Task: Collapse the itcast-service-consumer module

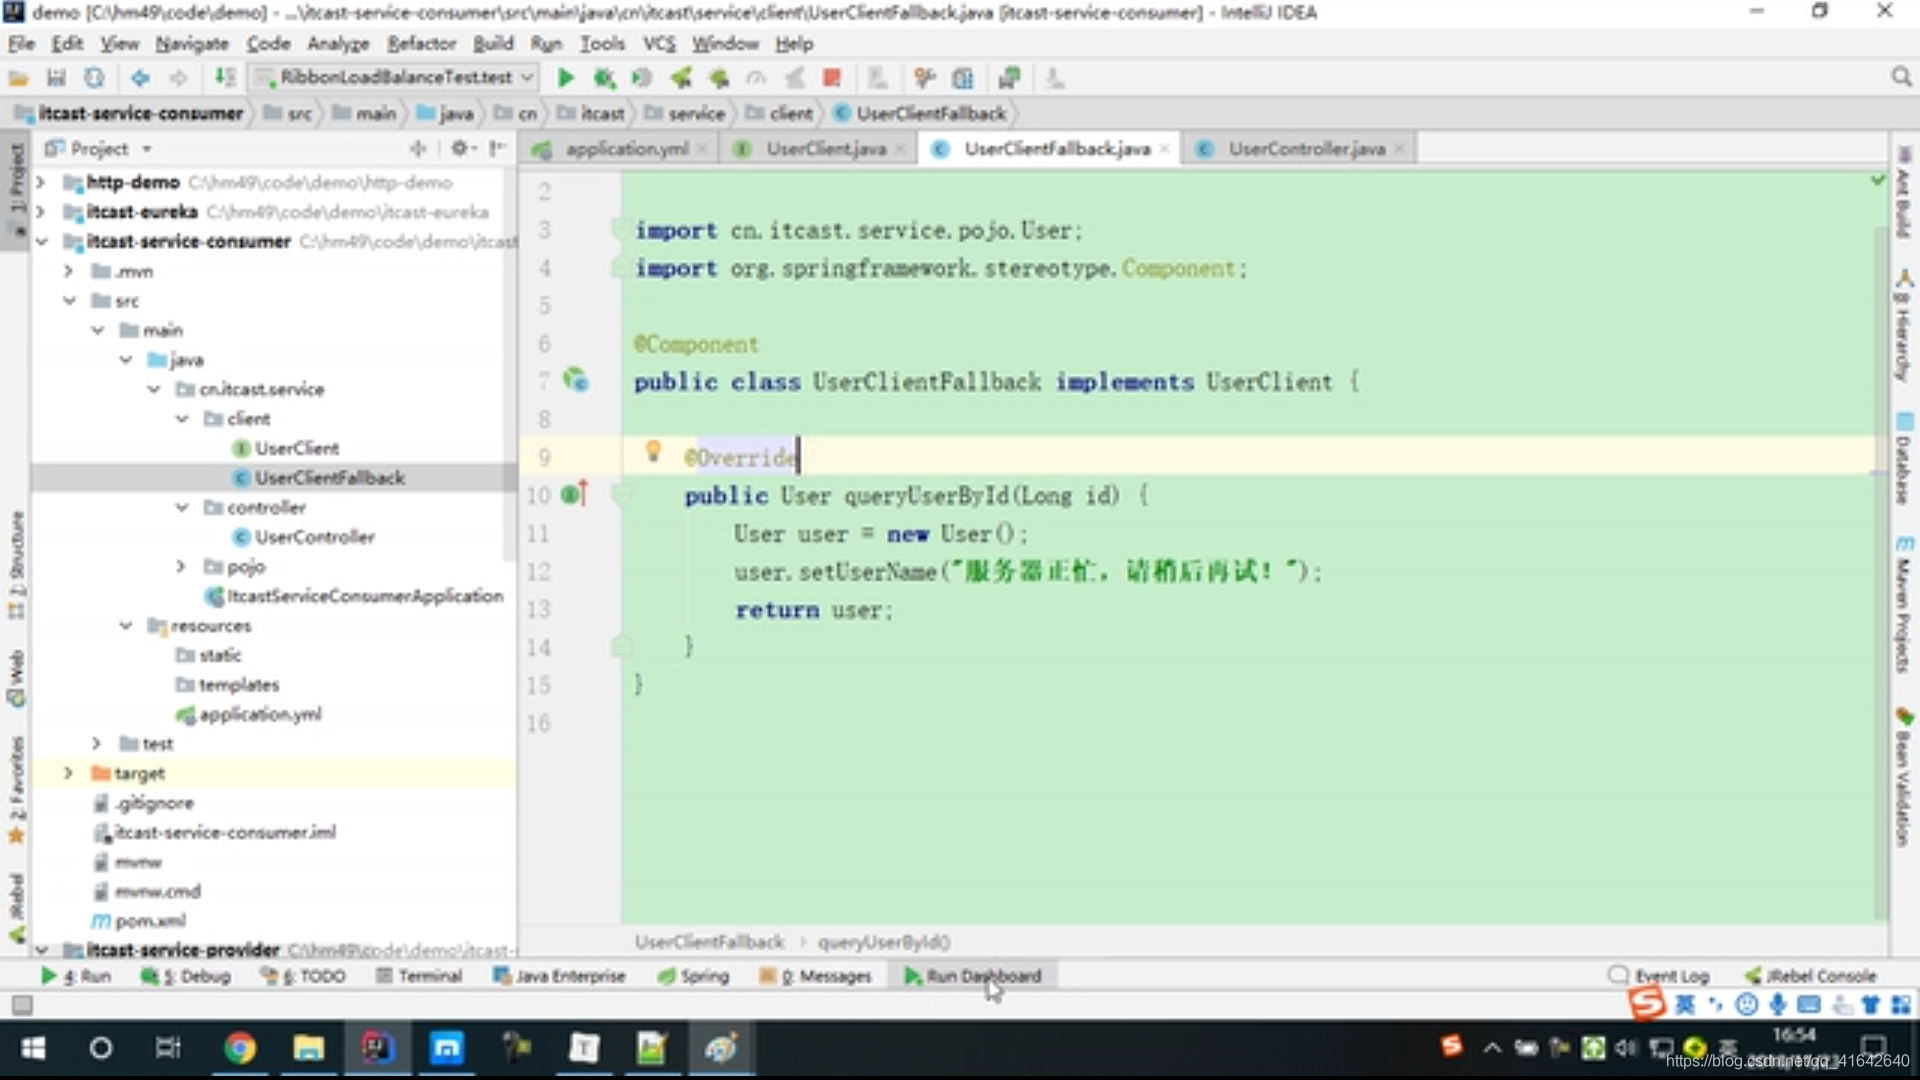Action: tap(41, 241)
